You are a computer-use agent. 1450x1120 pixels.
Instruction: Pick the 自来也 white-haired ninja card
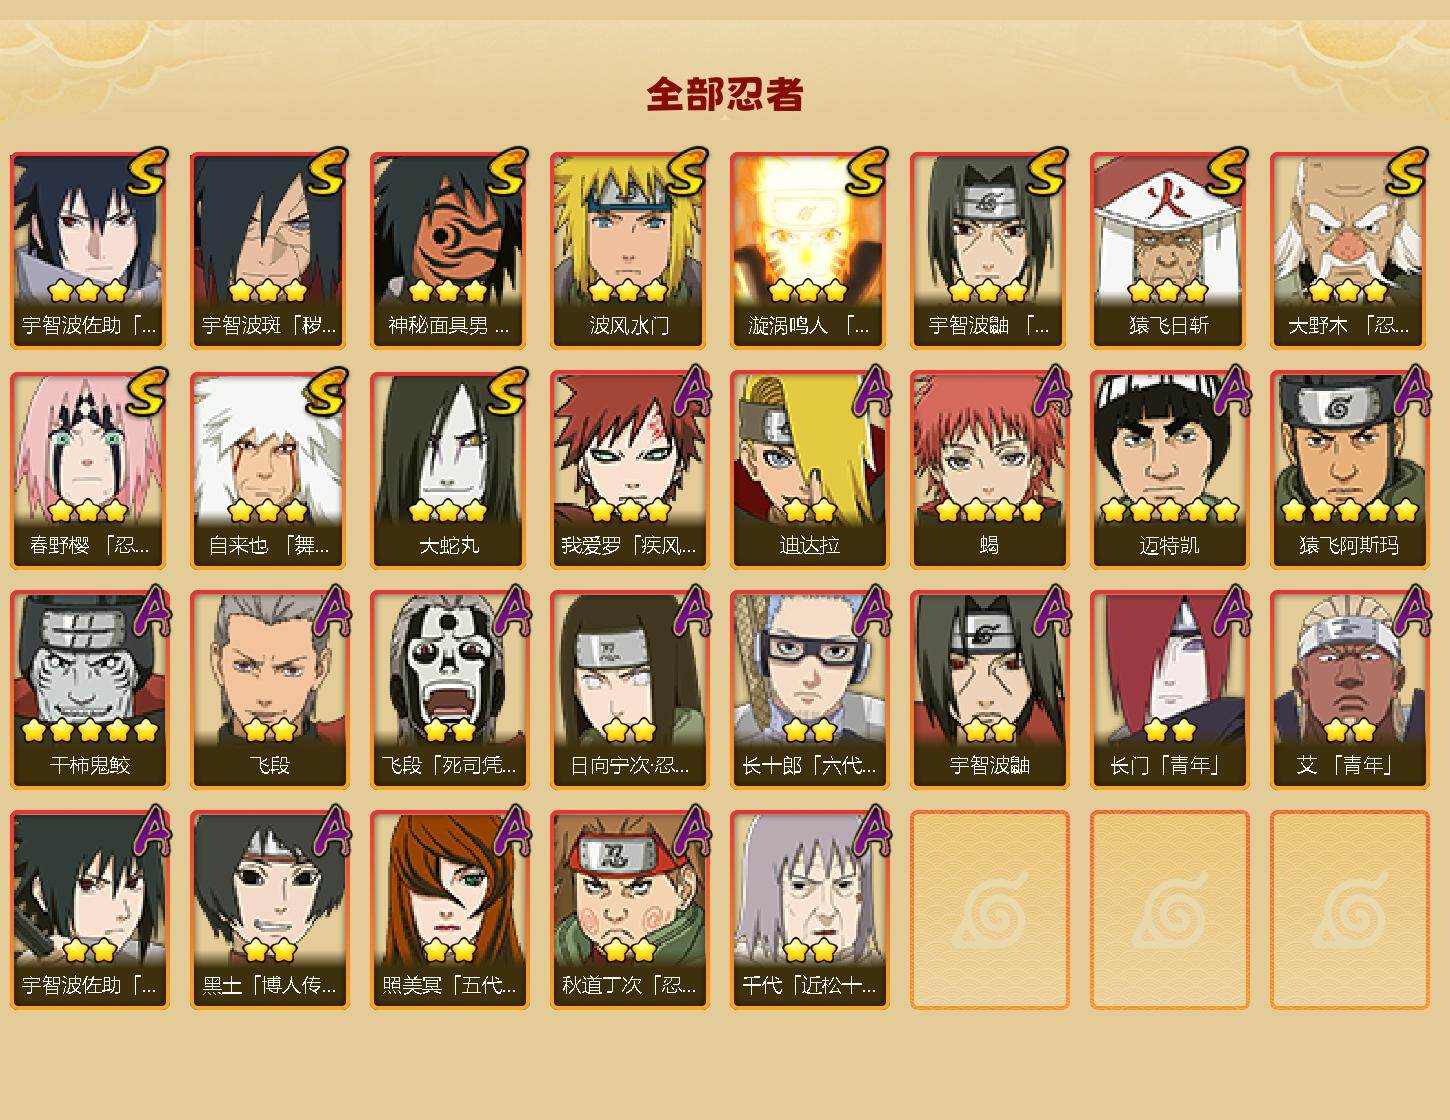(x=269, y=470)
